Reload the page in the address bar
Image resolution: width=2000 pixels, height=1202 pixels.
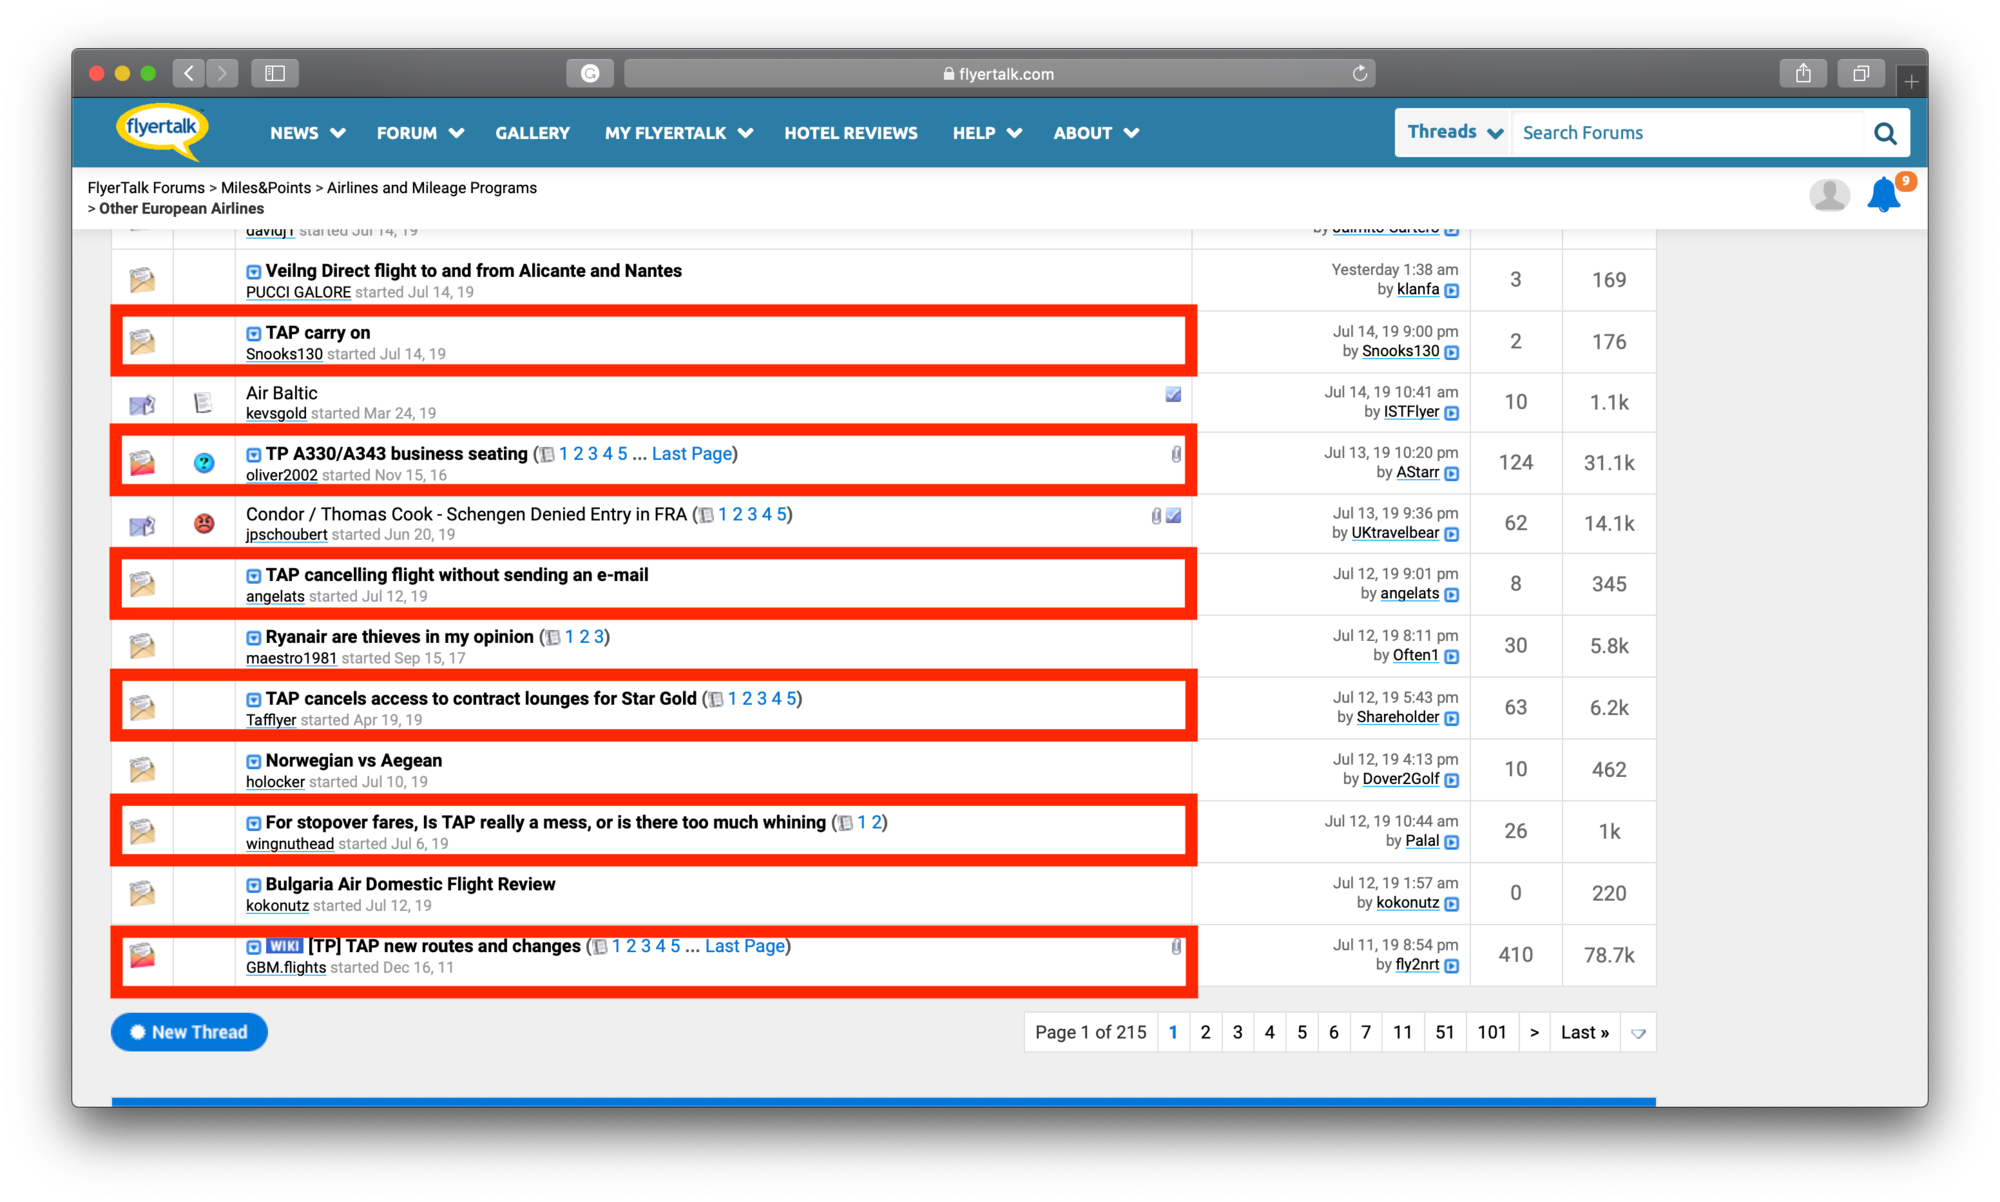(x=1360, y=73)
